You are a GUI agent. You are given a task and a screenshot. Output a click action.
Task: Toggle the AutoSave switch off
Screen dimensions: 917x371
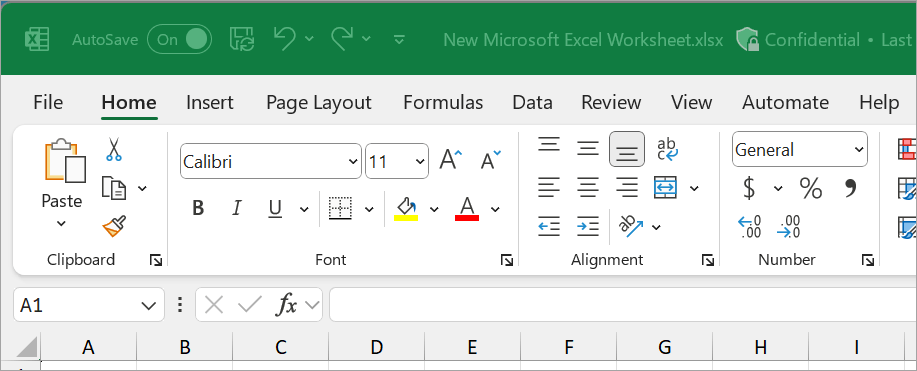click(179, 39)
